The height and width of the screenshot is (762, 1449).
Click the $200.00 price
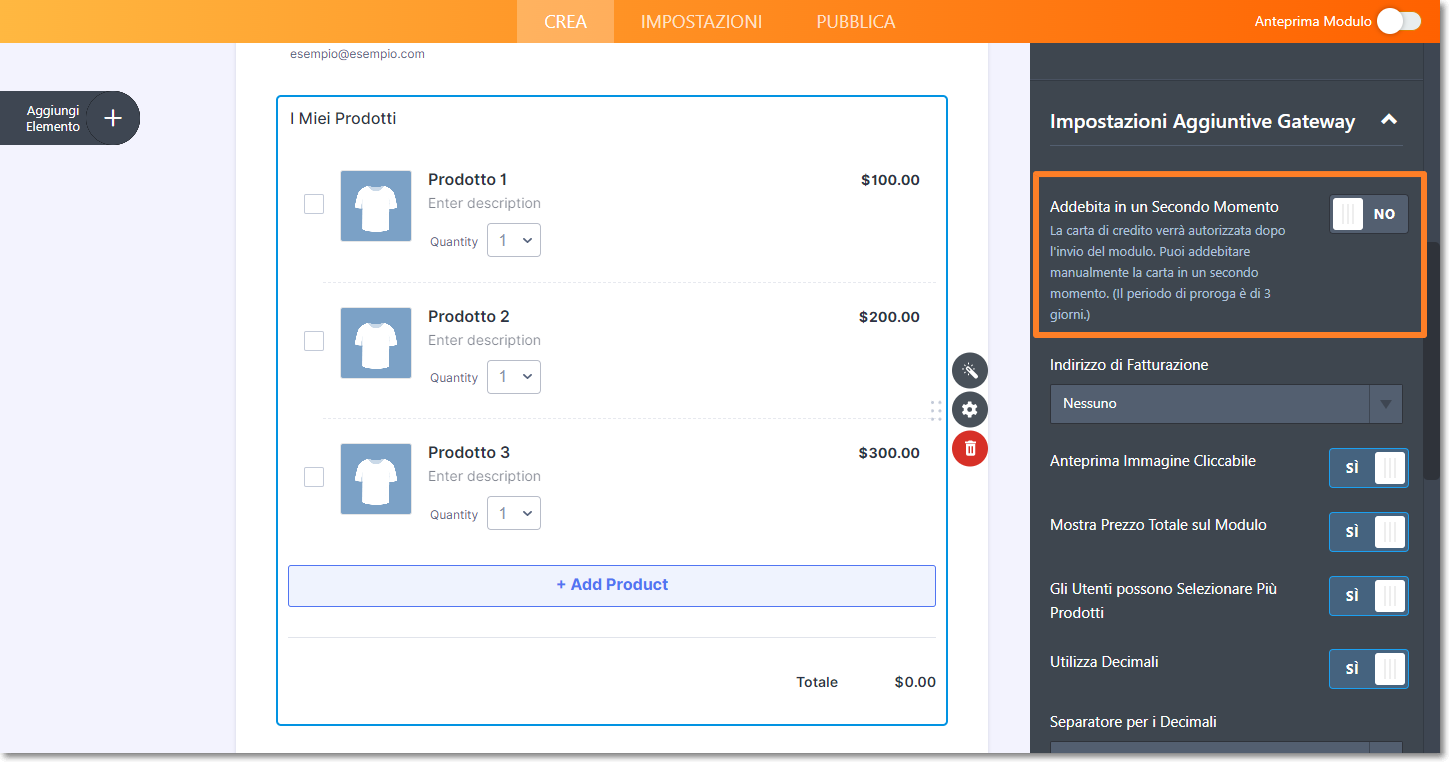pos(889,317)
